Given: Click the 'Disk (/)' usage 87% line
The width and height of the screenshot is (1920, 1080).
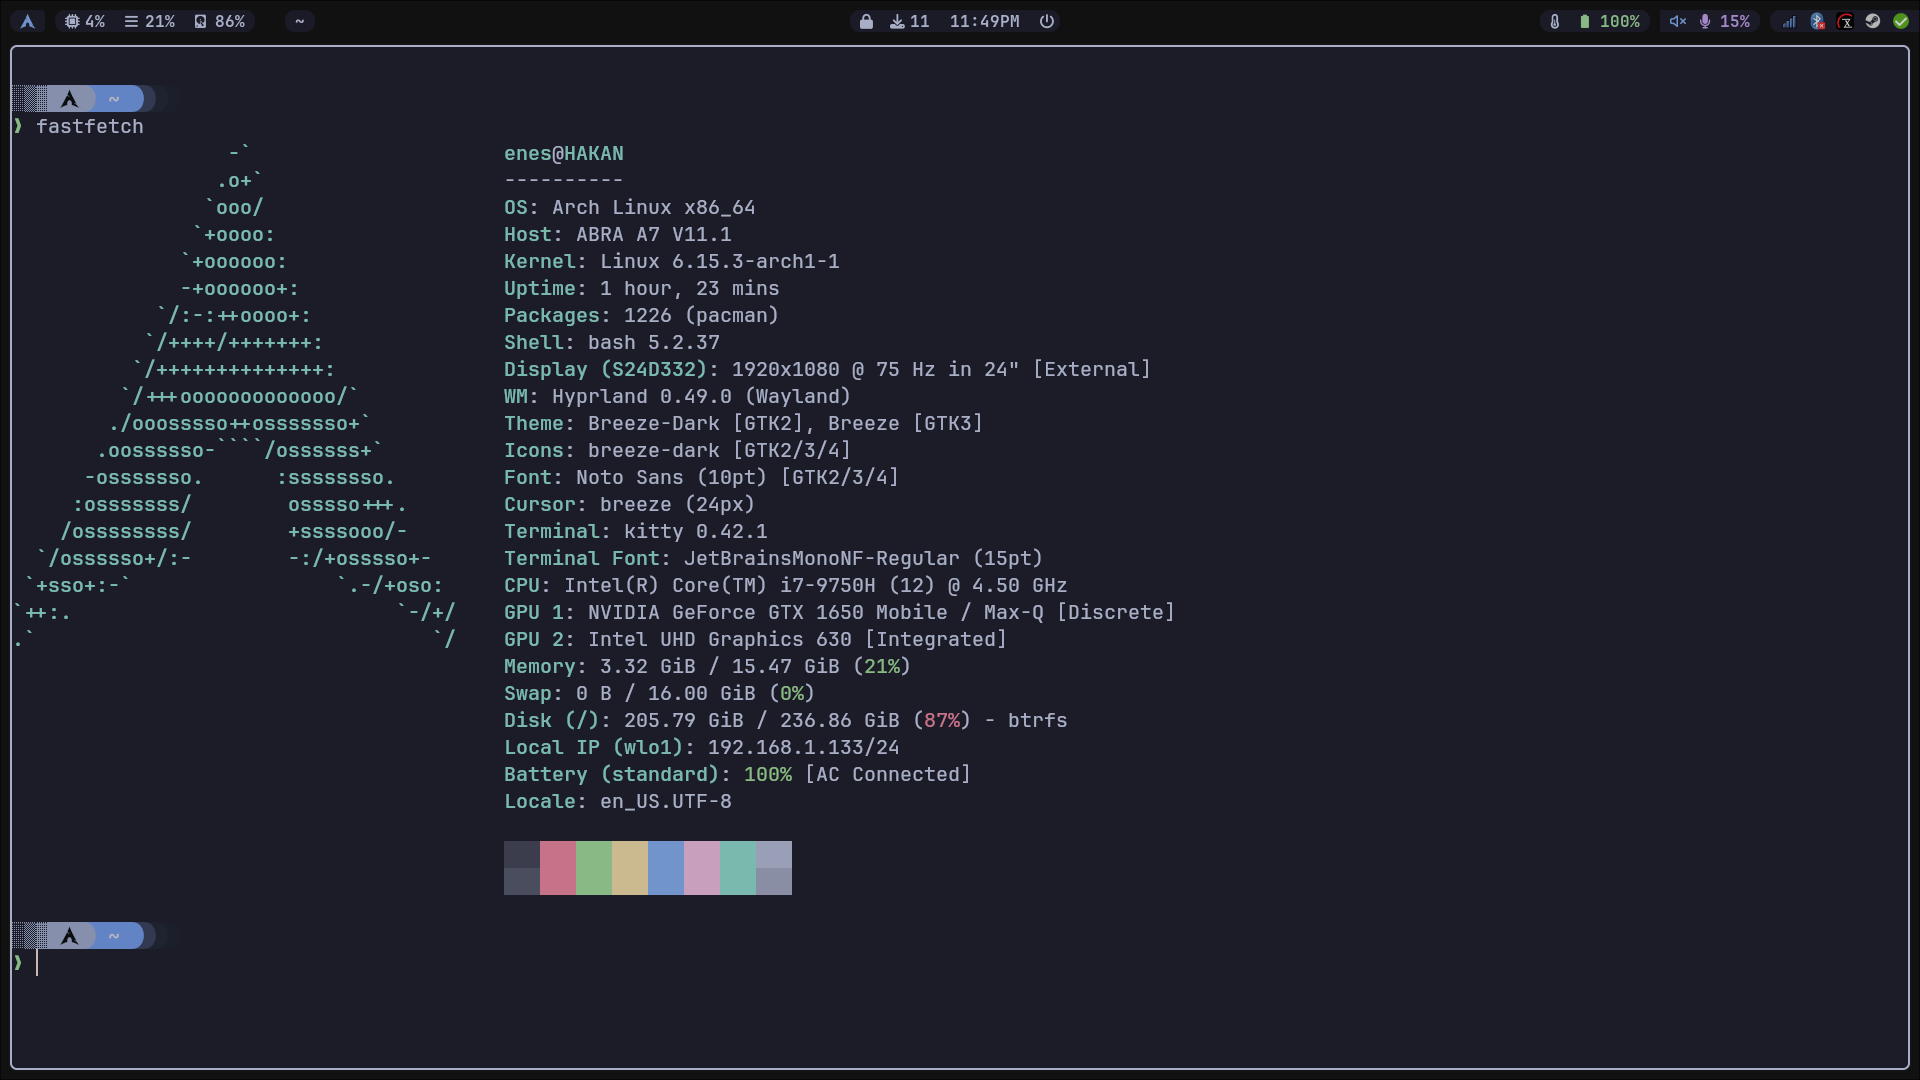Looking at the screenshot, I should pos(786,721).
